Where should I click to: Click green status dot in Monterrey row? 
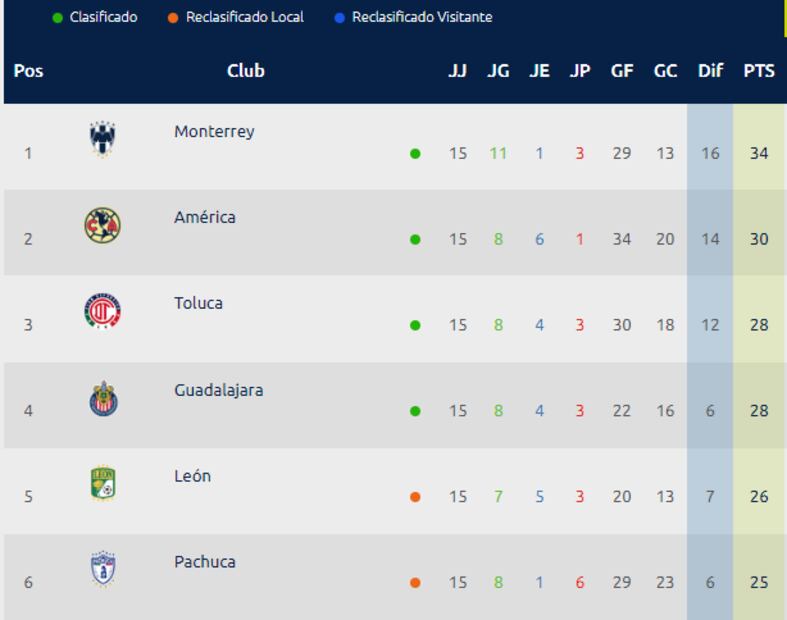[x=415, y=154]
